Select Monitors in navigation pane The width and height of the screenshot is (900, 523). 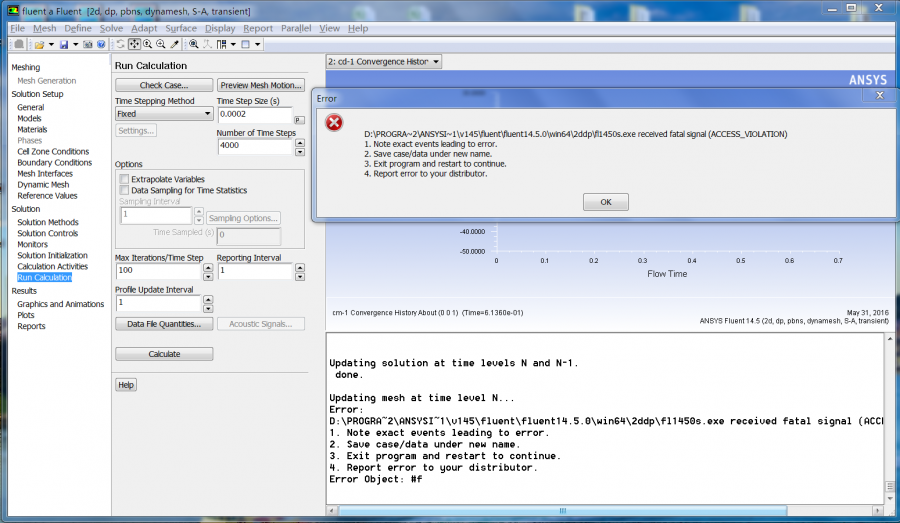click(32, 244)
